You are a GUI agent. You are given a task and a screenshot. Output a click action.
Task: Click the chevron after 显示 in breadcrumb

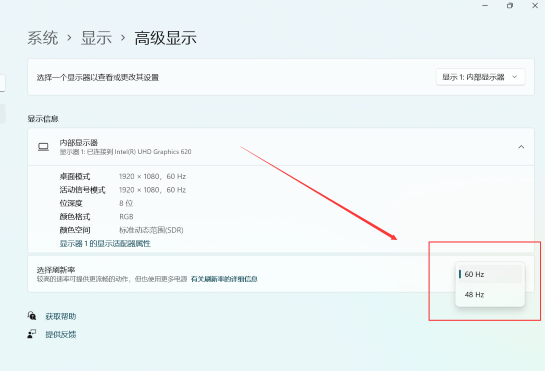coord(123,38)
